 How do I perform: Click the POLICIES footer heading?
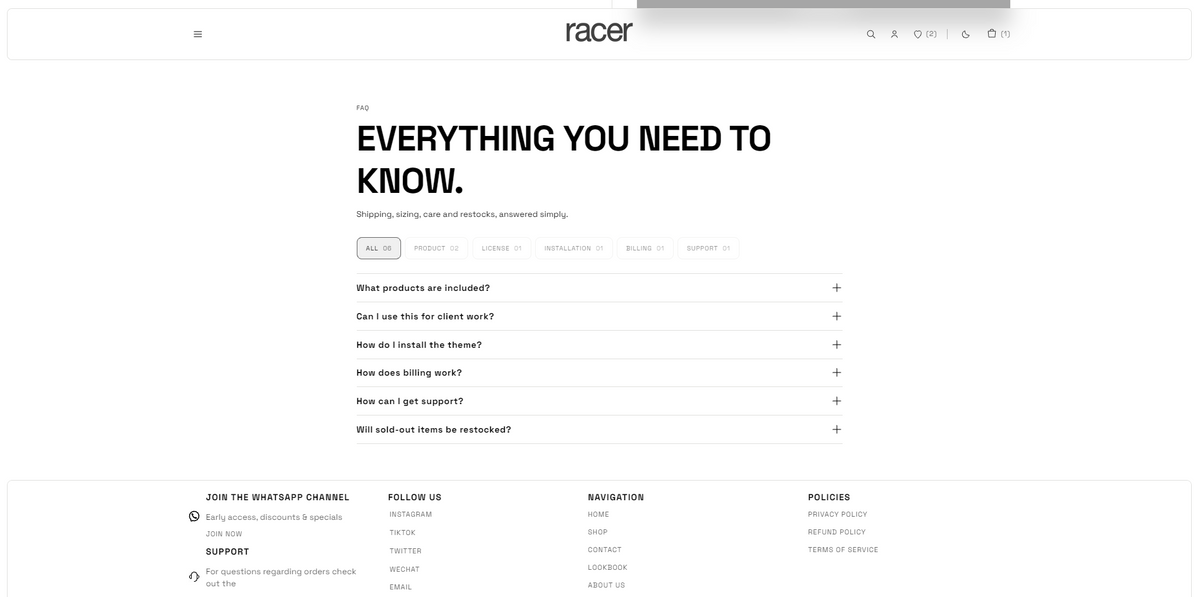[829, 497]
